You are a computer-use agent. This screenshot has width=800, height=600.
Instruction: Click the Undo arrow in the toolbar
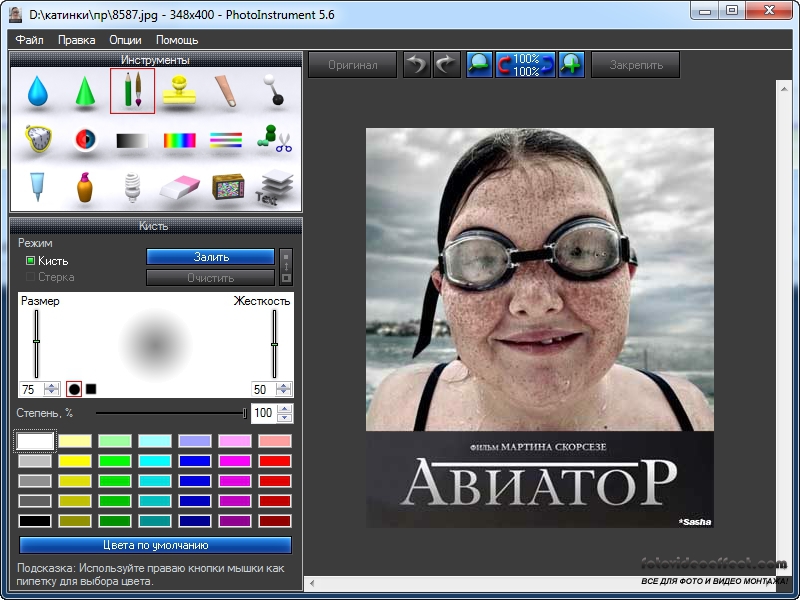point(416,65)
